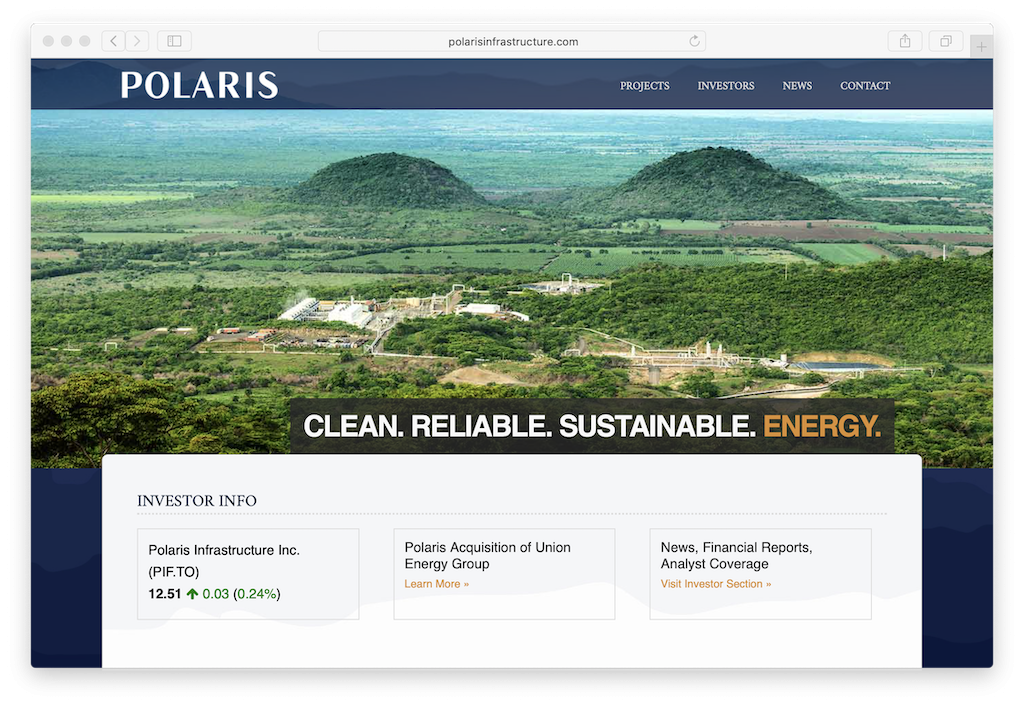Click News, Financial Reports, Analyst Coverage heading

point(736,555)
